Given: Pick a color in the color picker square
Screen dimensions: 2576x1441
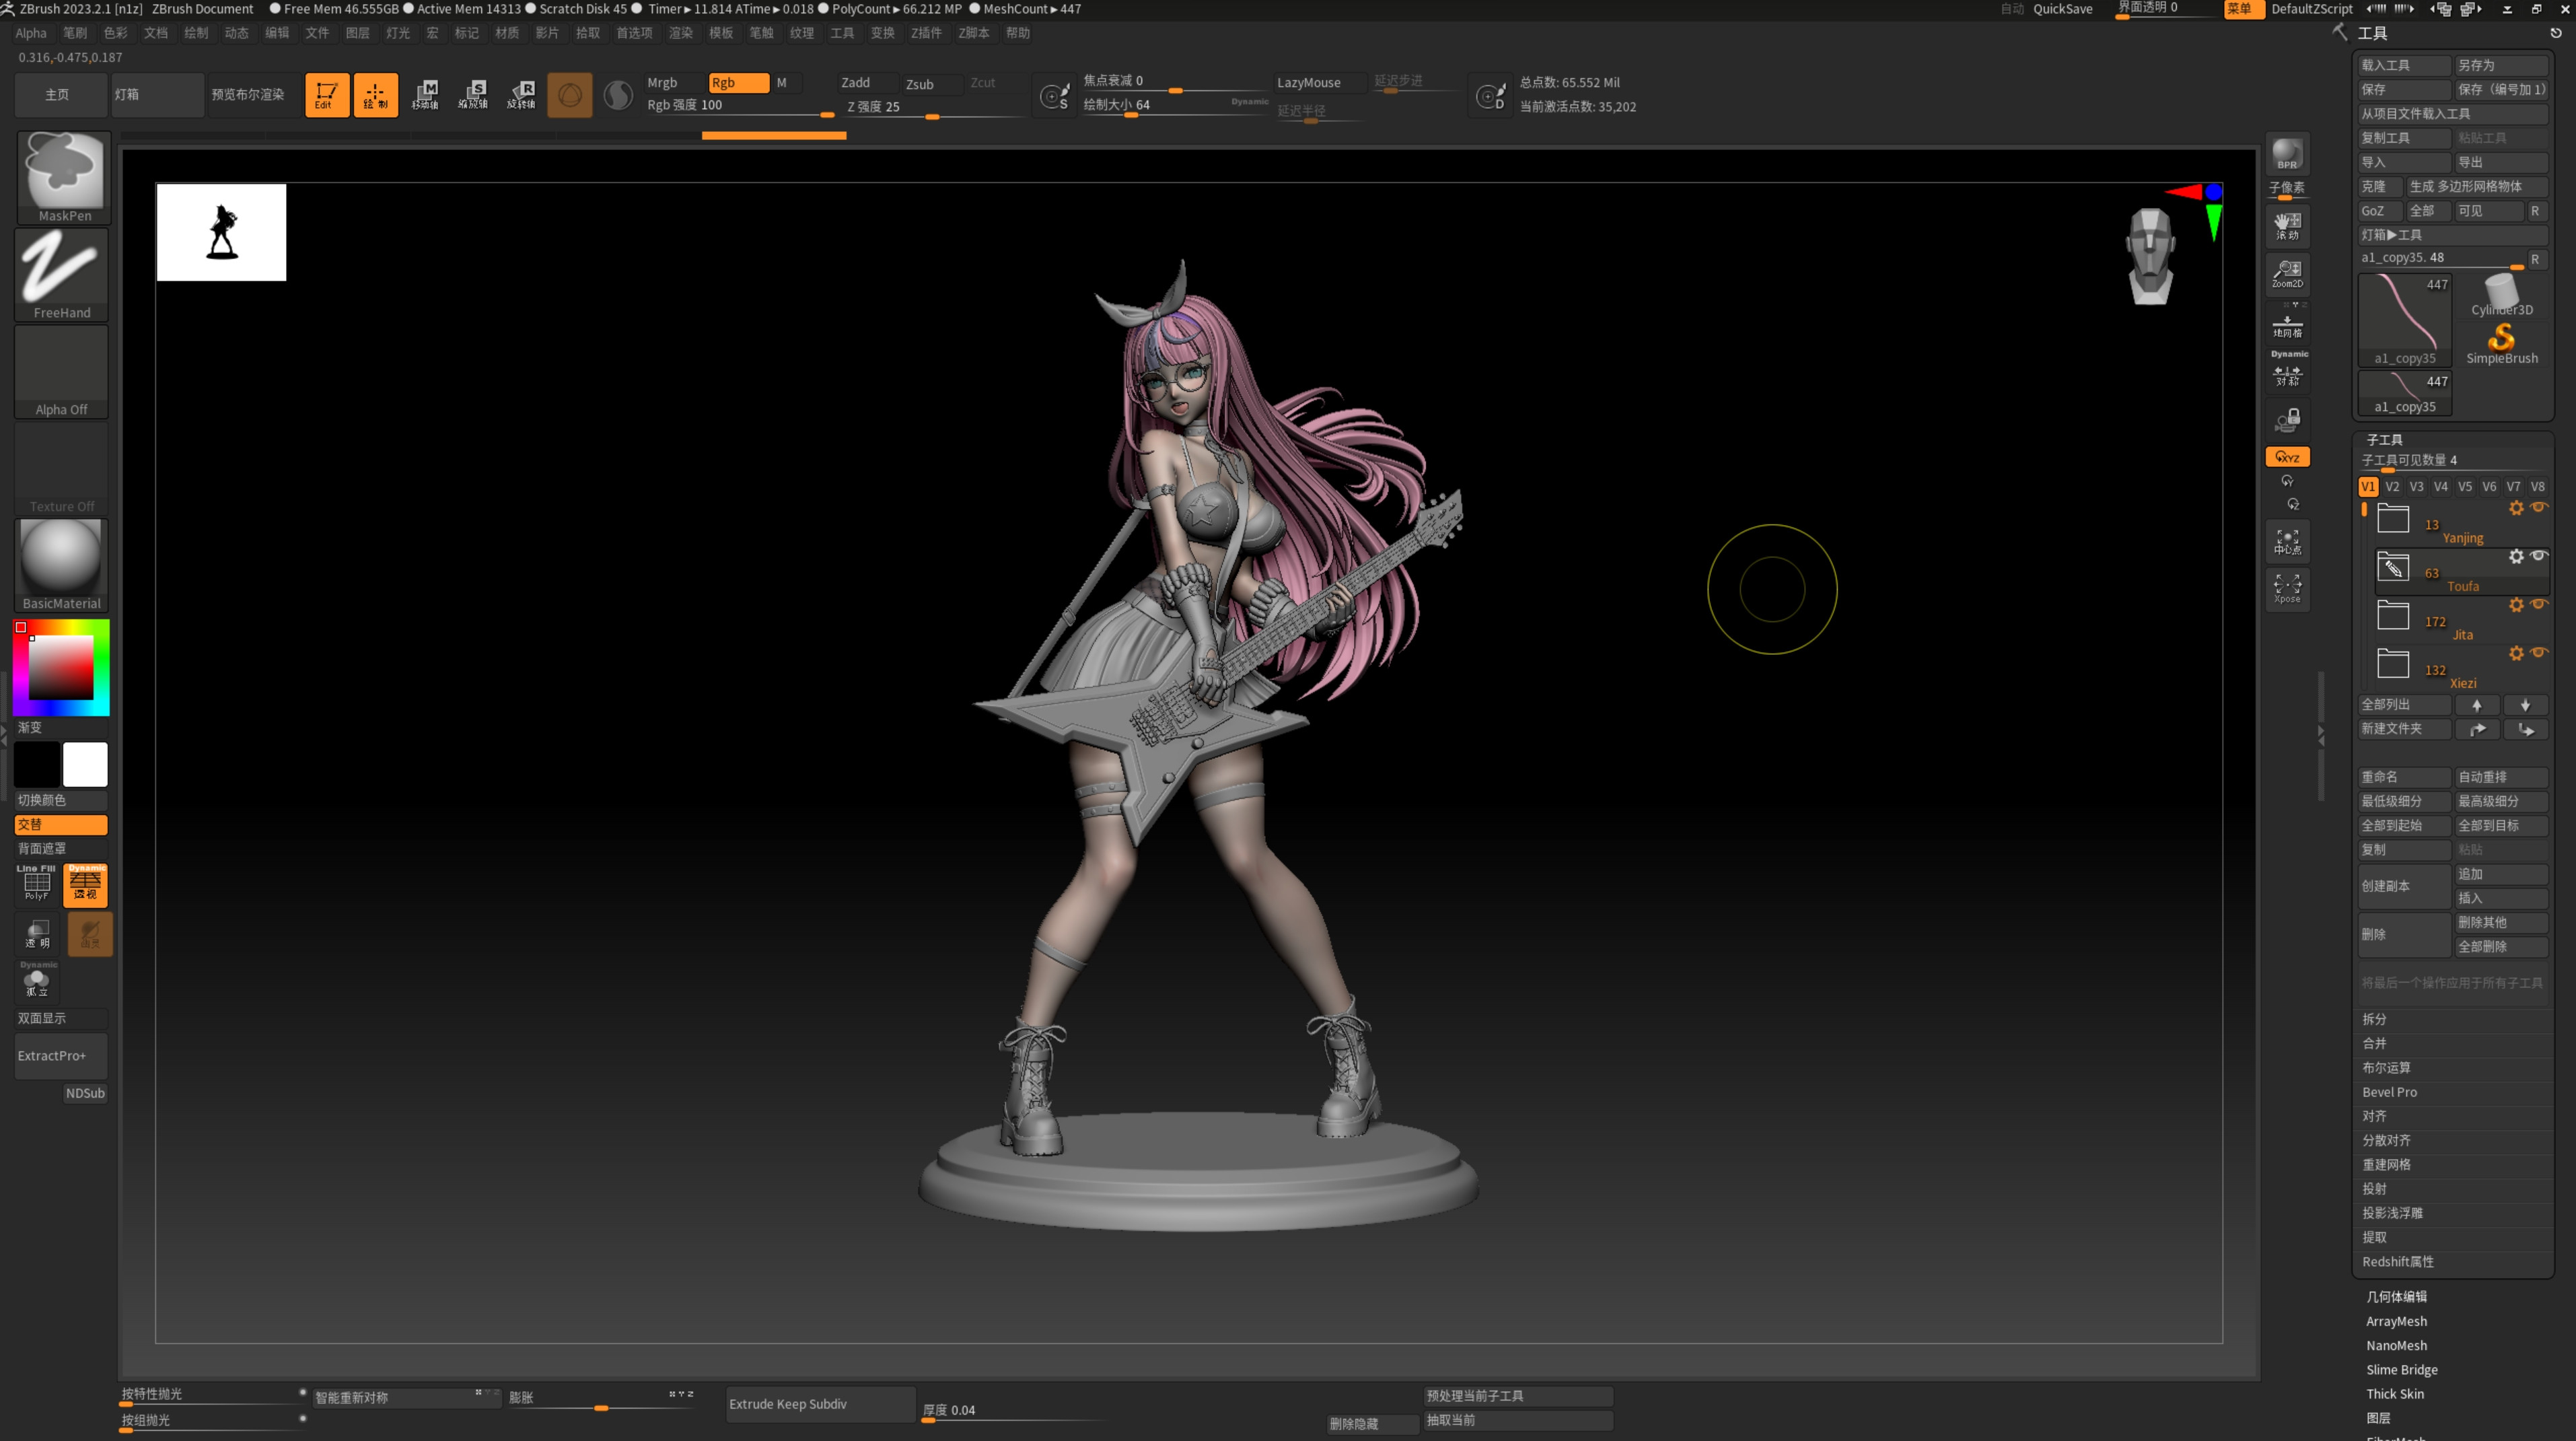Looking at the screenshot, I should tap(60, 667).
